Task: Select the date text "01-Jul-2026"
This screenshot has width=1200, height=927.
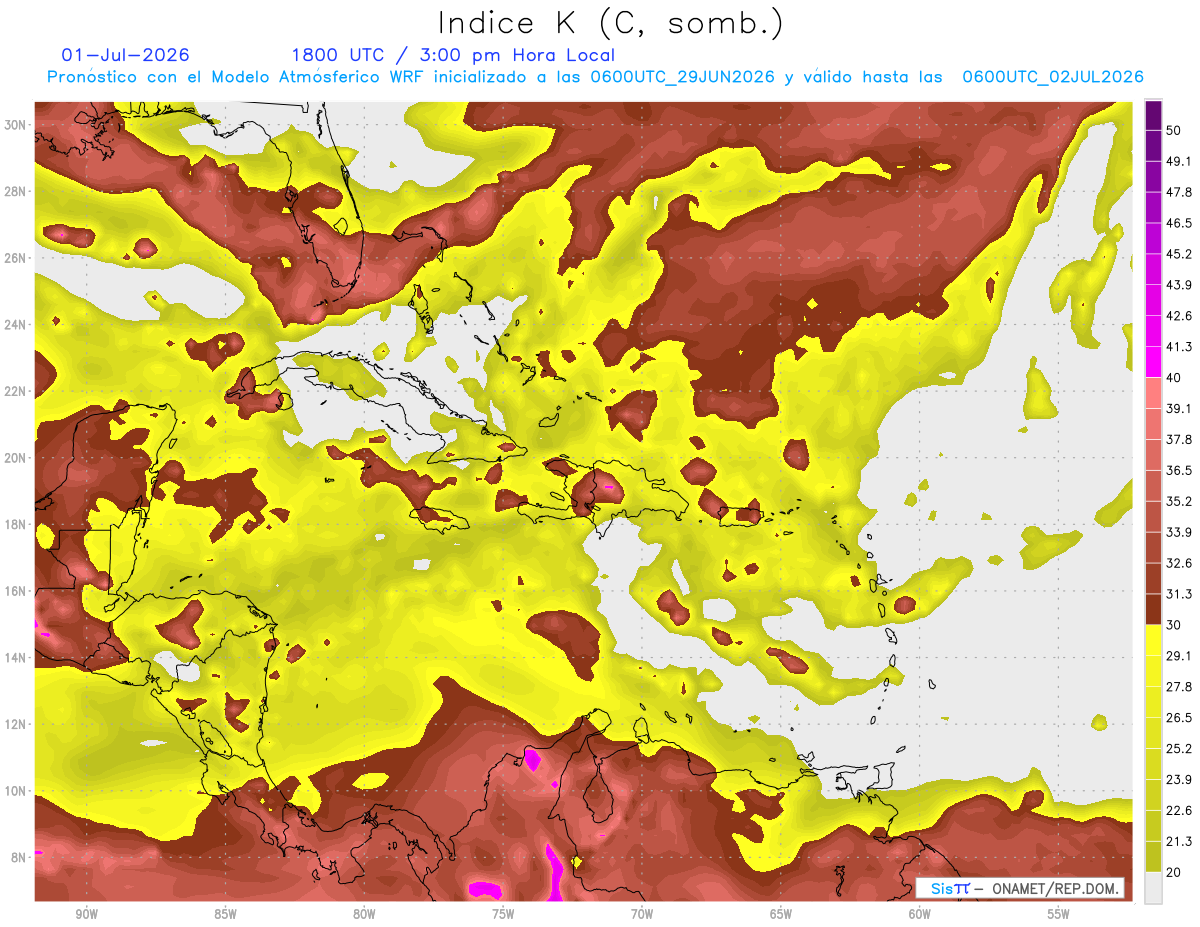Action: 125,55
